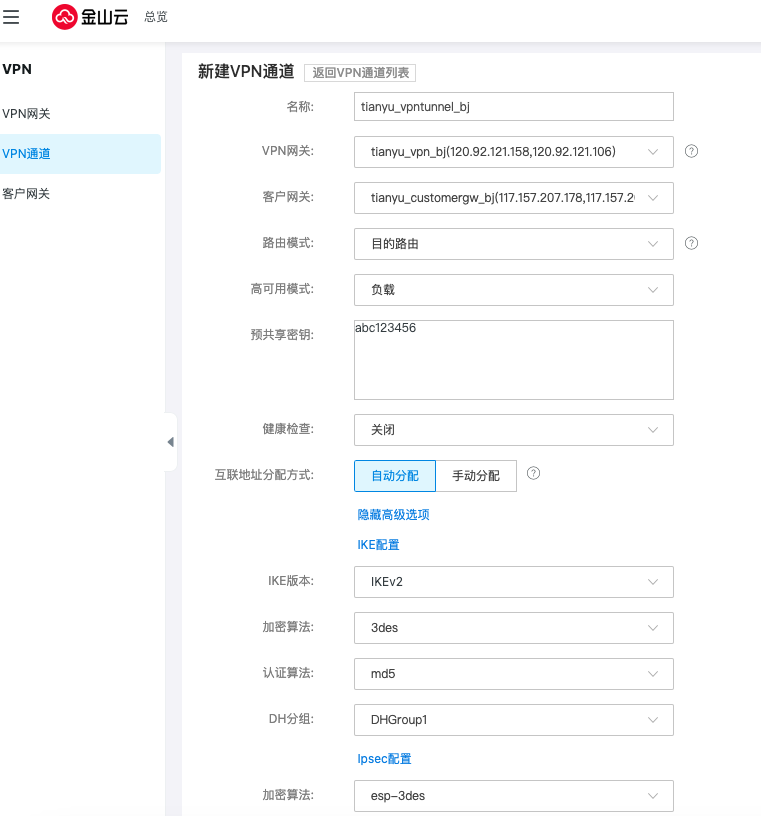Viewport: 761px width, 816px height.
Task: Select 自动分配 address allocation
Action: point(395,476)
